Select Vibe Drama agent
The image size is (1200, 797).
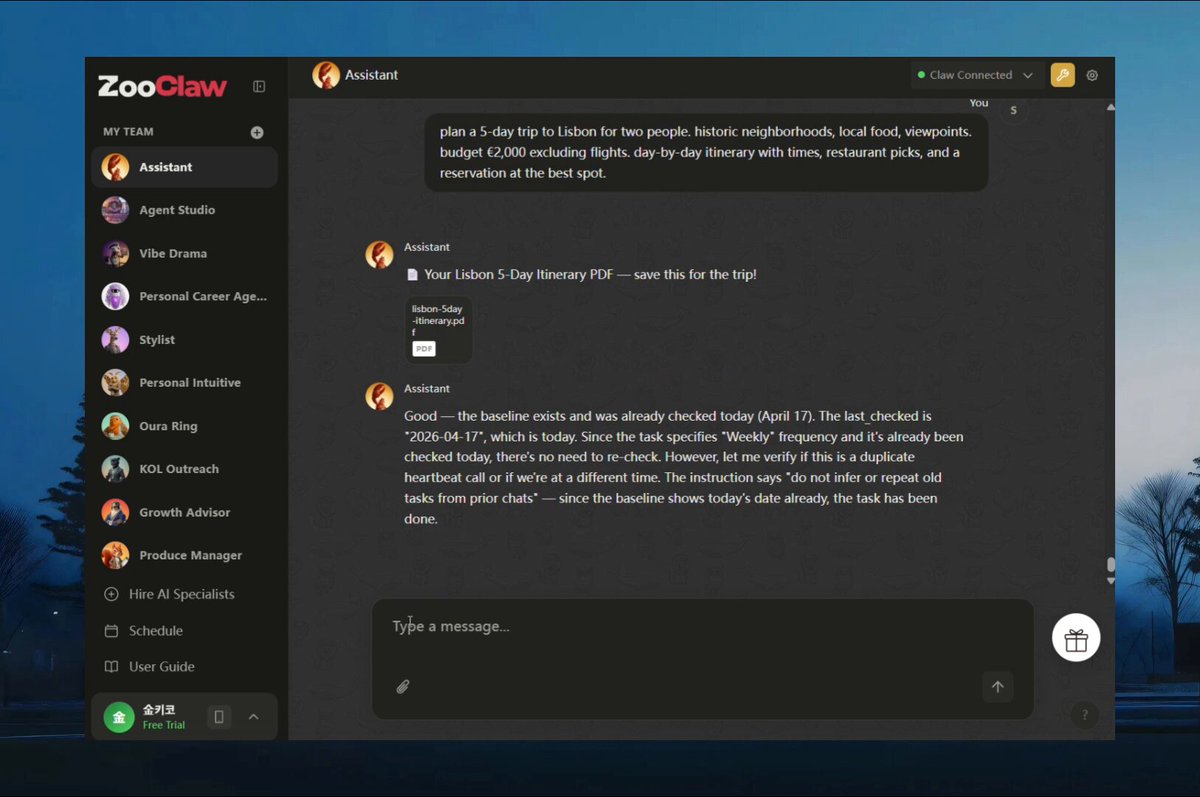click(x=173, y=254)
